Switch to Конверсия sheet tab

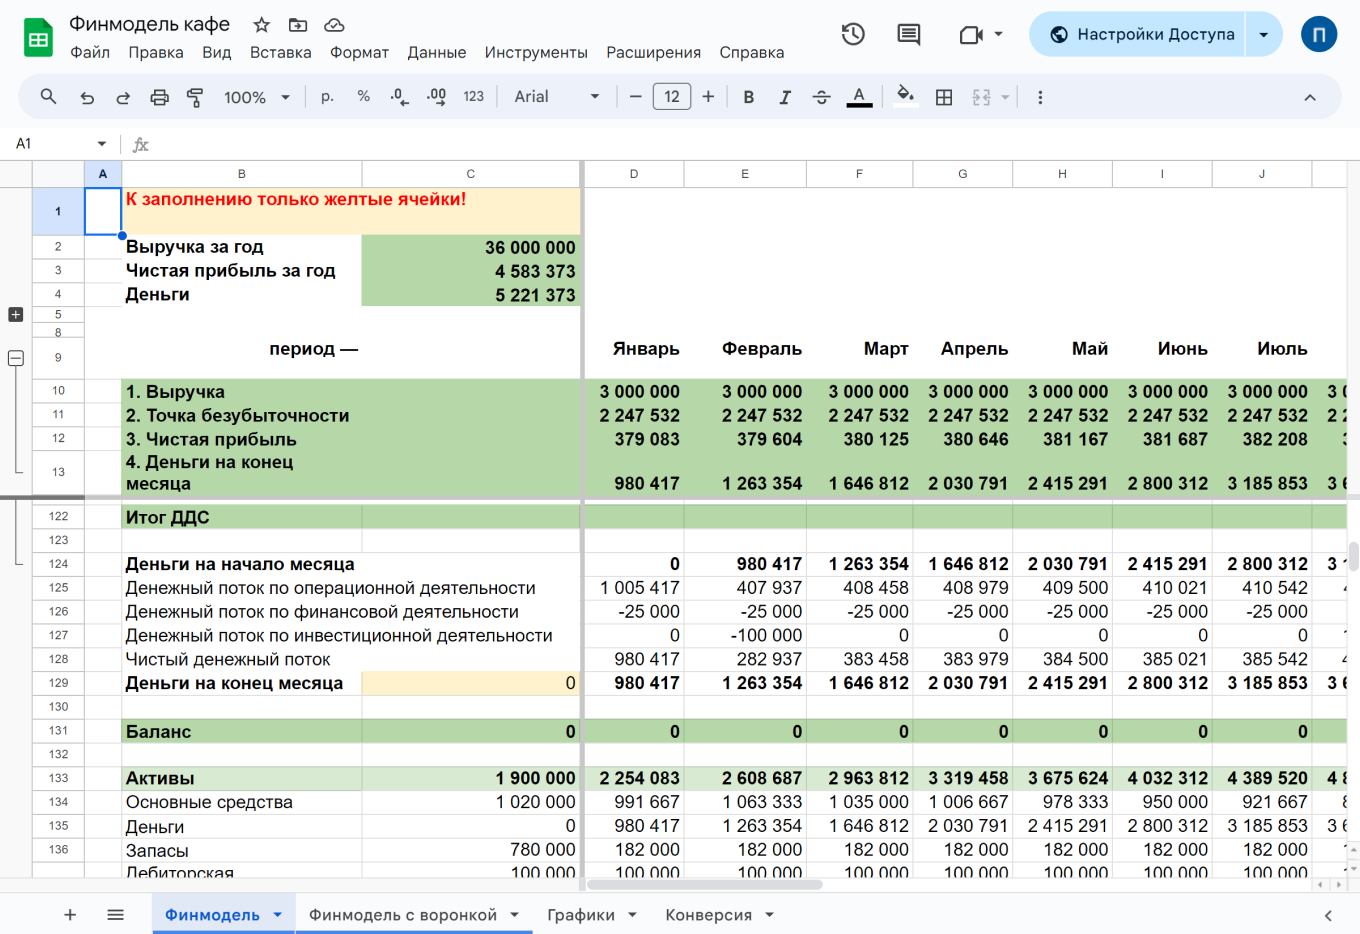[708, 915]
